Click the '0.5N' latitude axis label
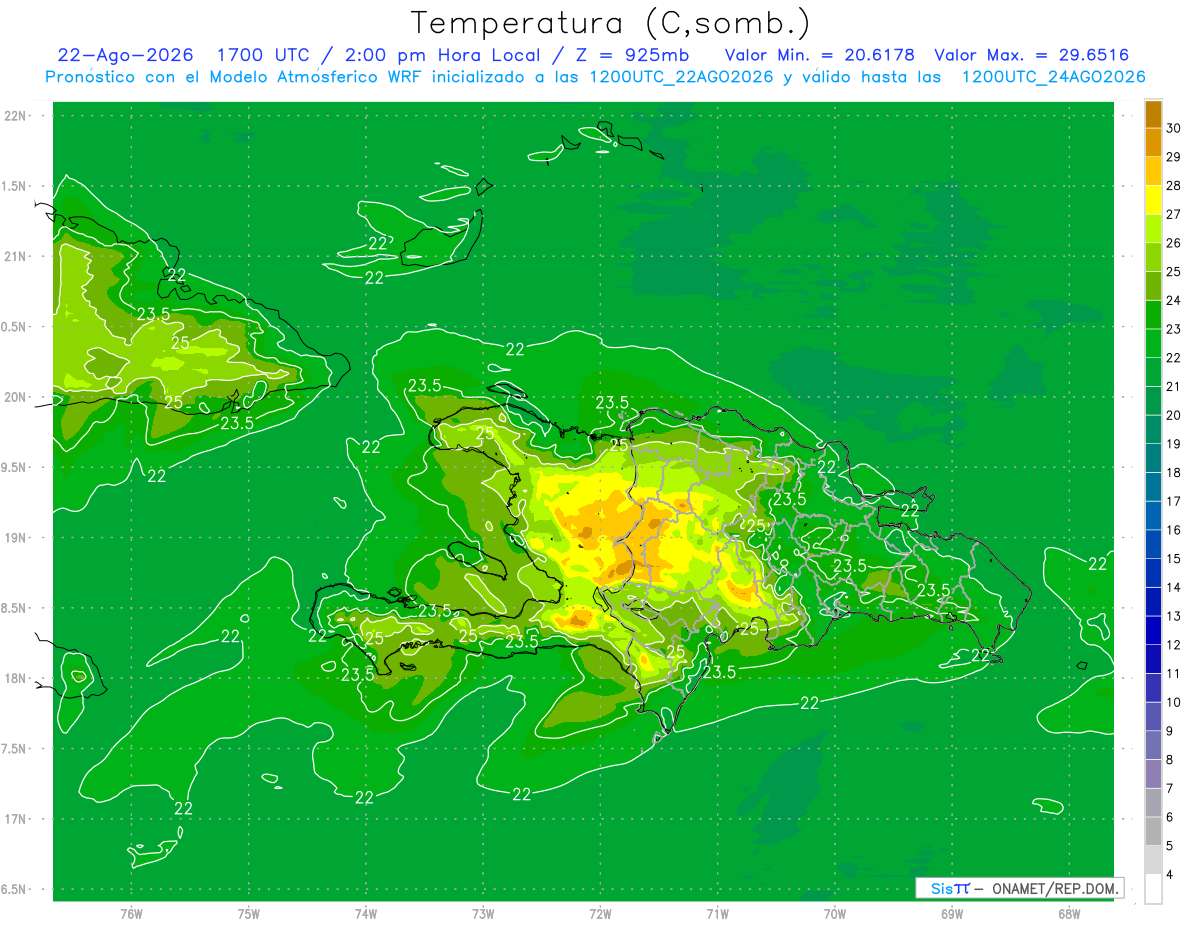The height and width of the screenshot is (927, 1200). pos(14,327)
